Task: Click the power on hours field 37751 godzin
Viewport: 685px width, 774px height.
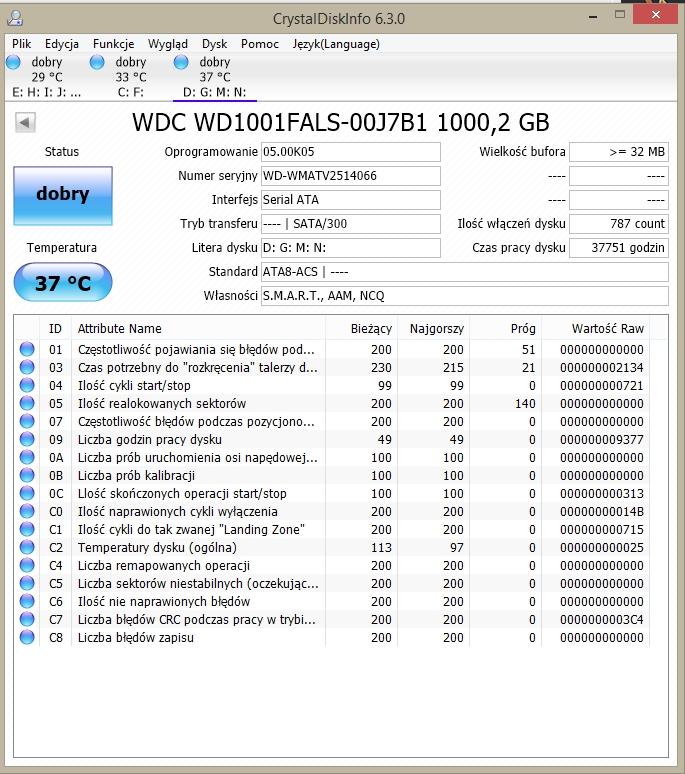Action: pyautogui.click(x=619, y=248)
